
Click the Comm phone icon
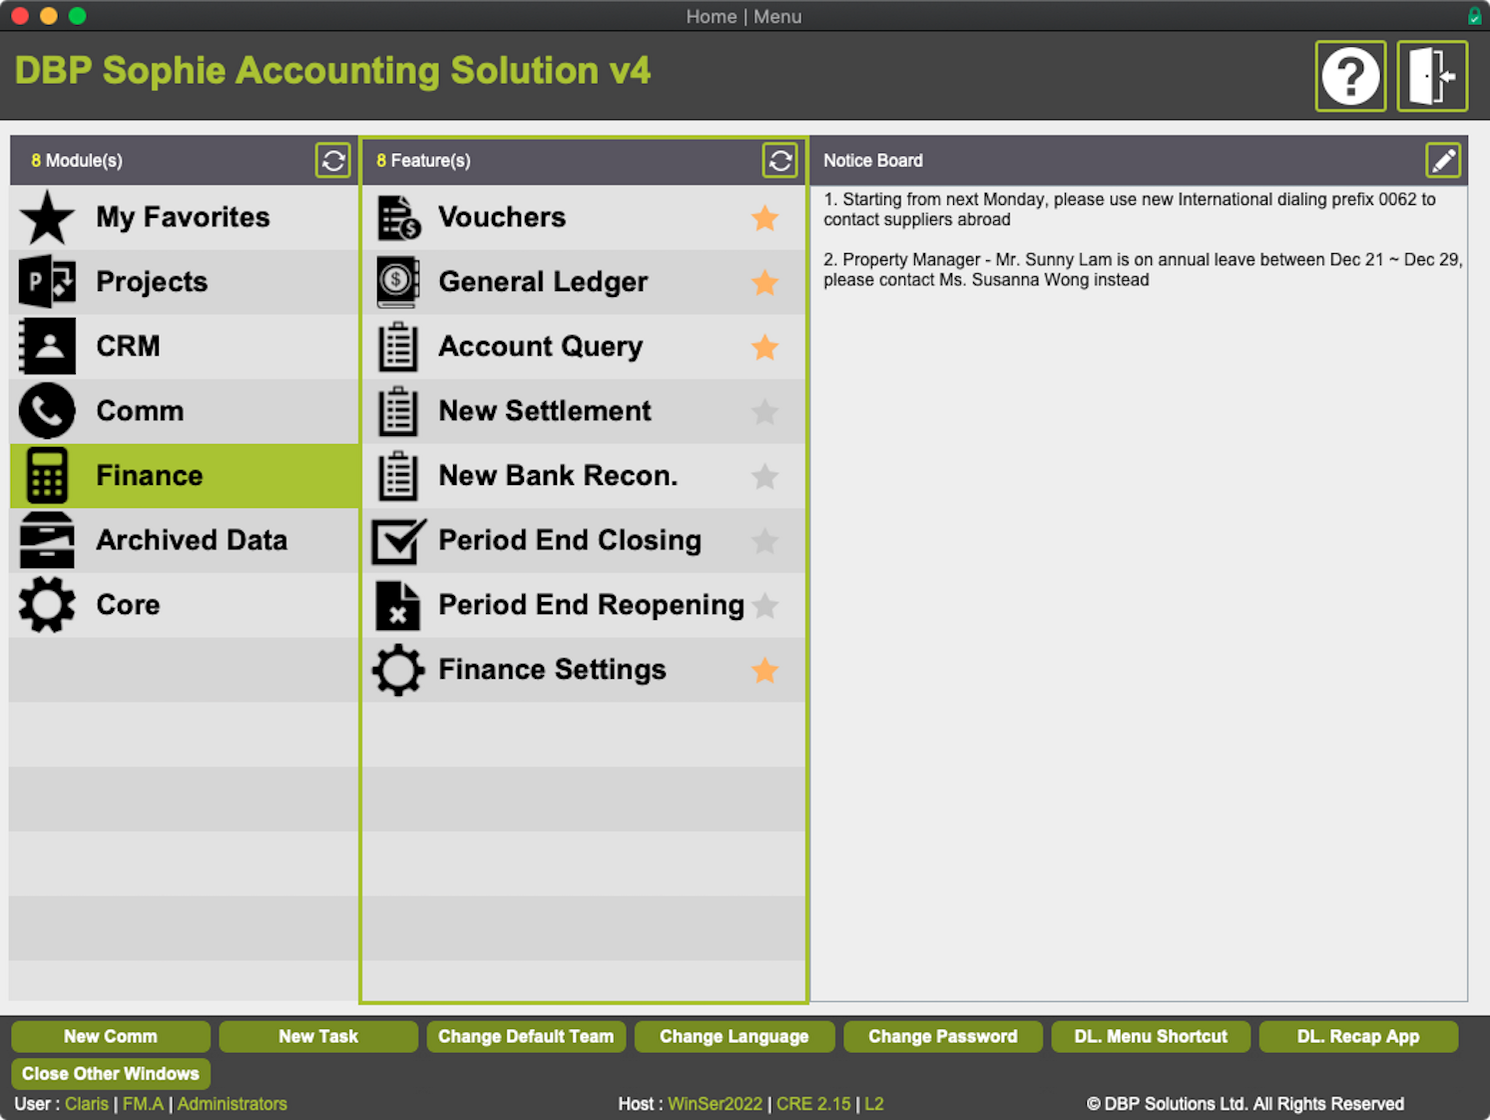(x=47, y=411)
